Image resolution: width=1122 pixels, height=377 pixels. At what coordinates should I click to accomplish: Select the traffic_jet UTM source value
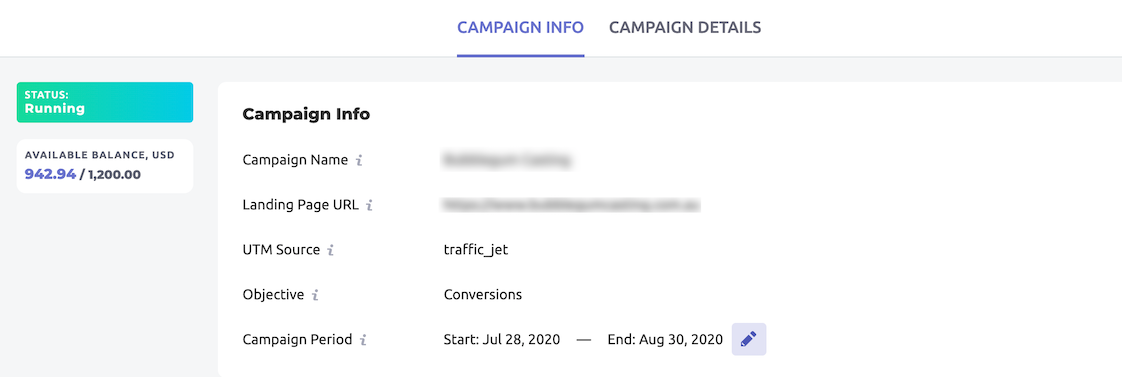pyautogui.click(x=476, y=250)
